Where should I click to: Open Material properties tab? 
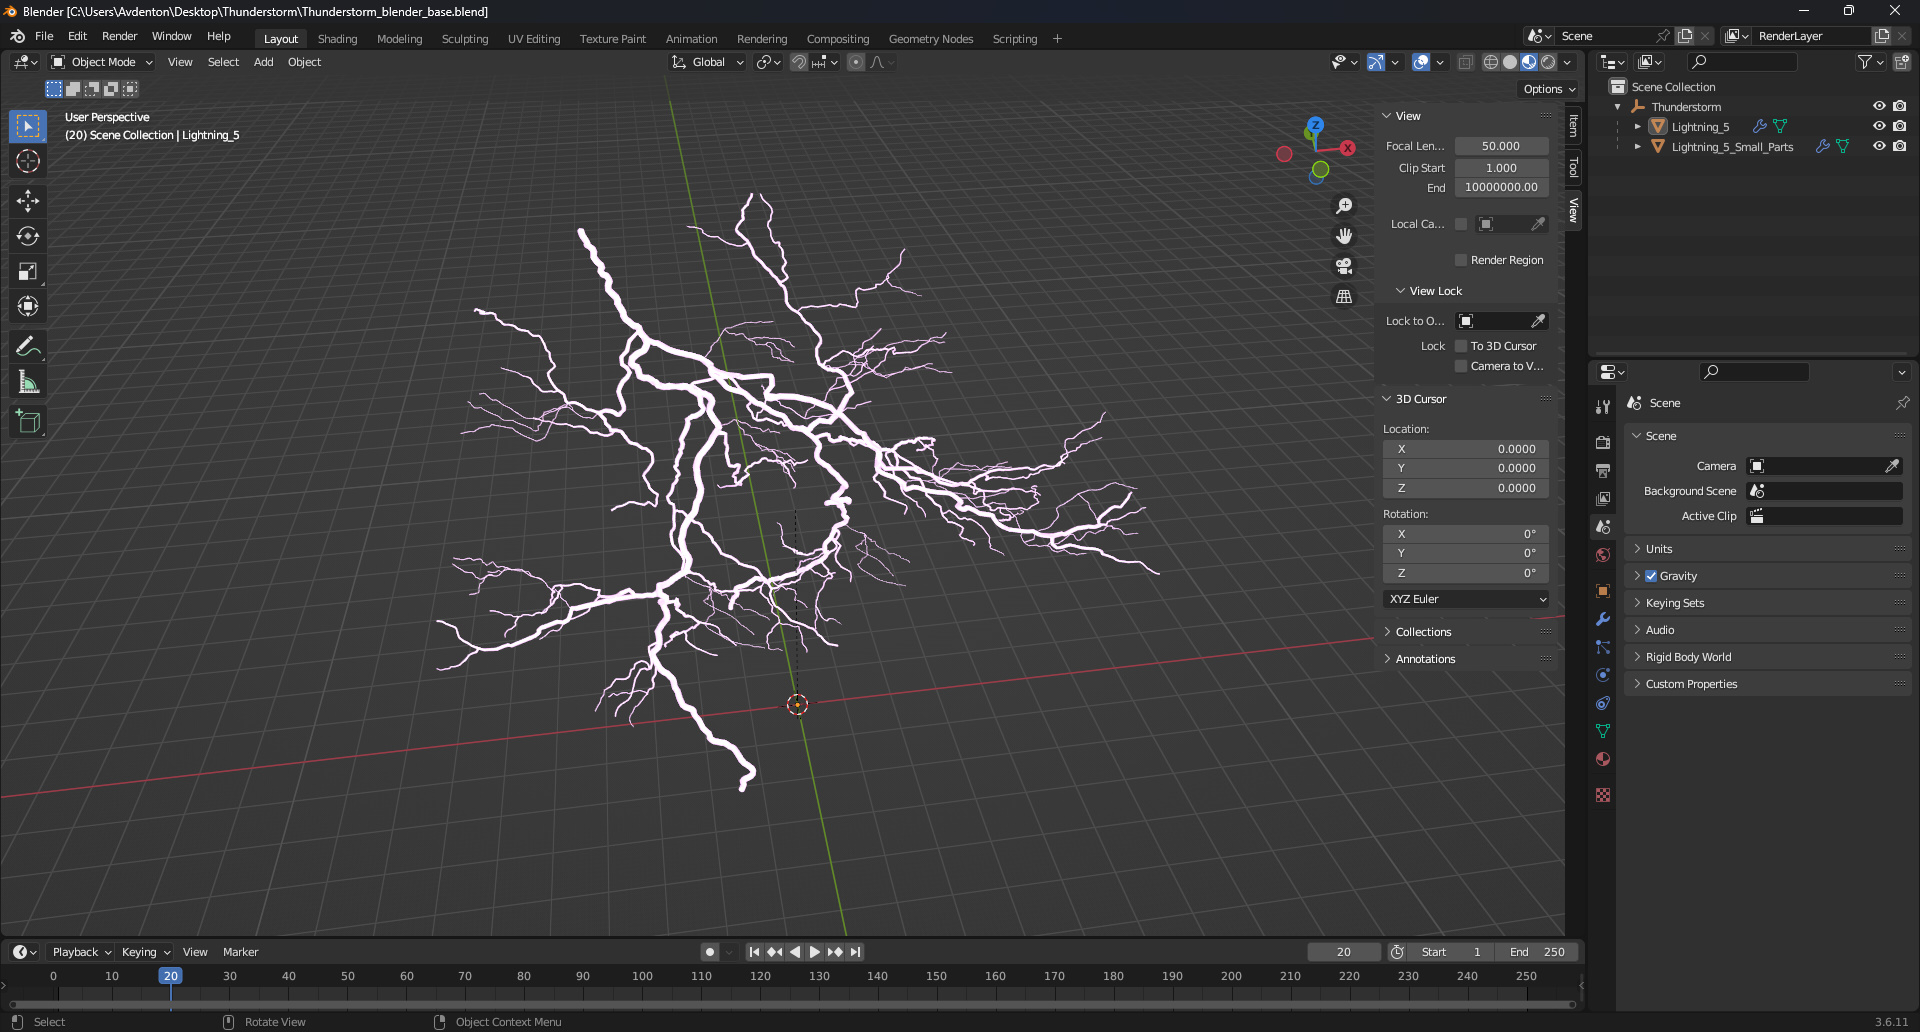(x=1603, y=759)
